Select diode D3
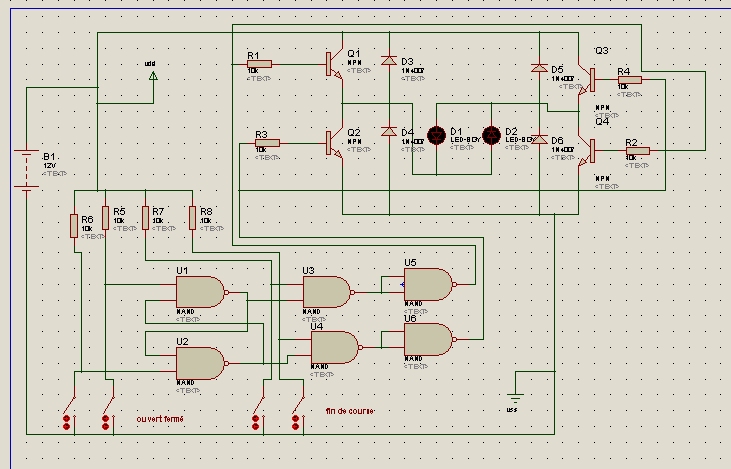 pos(389,61)
